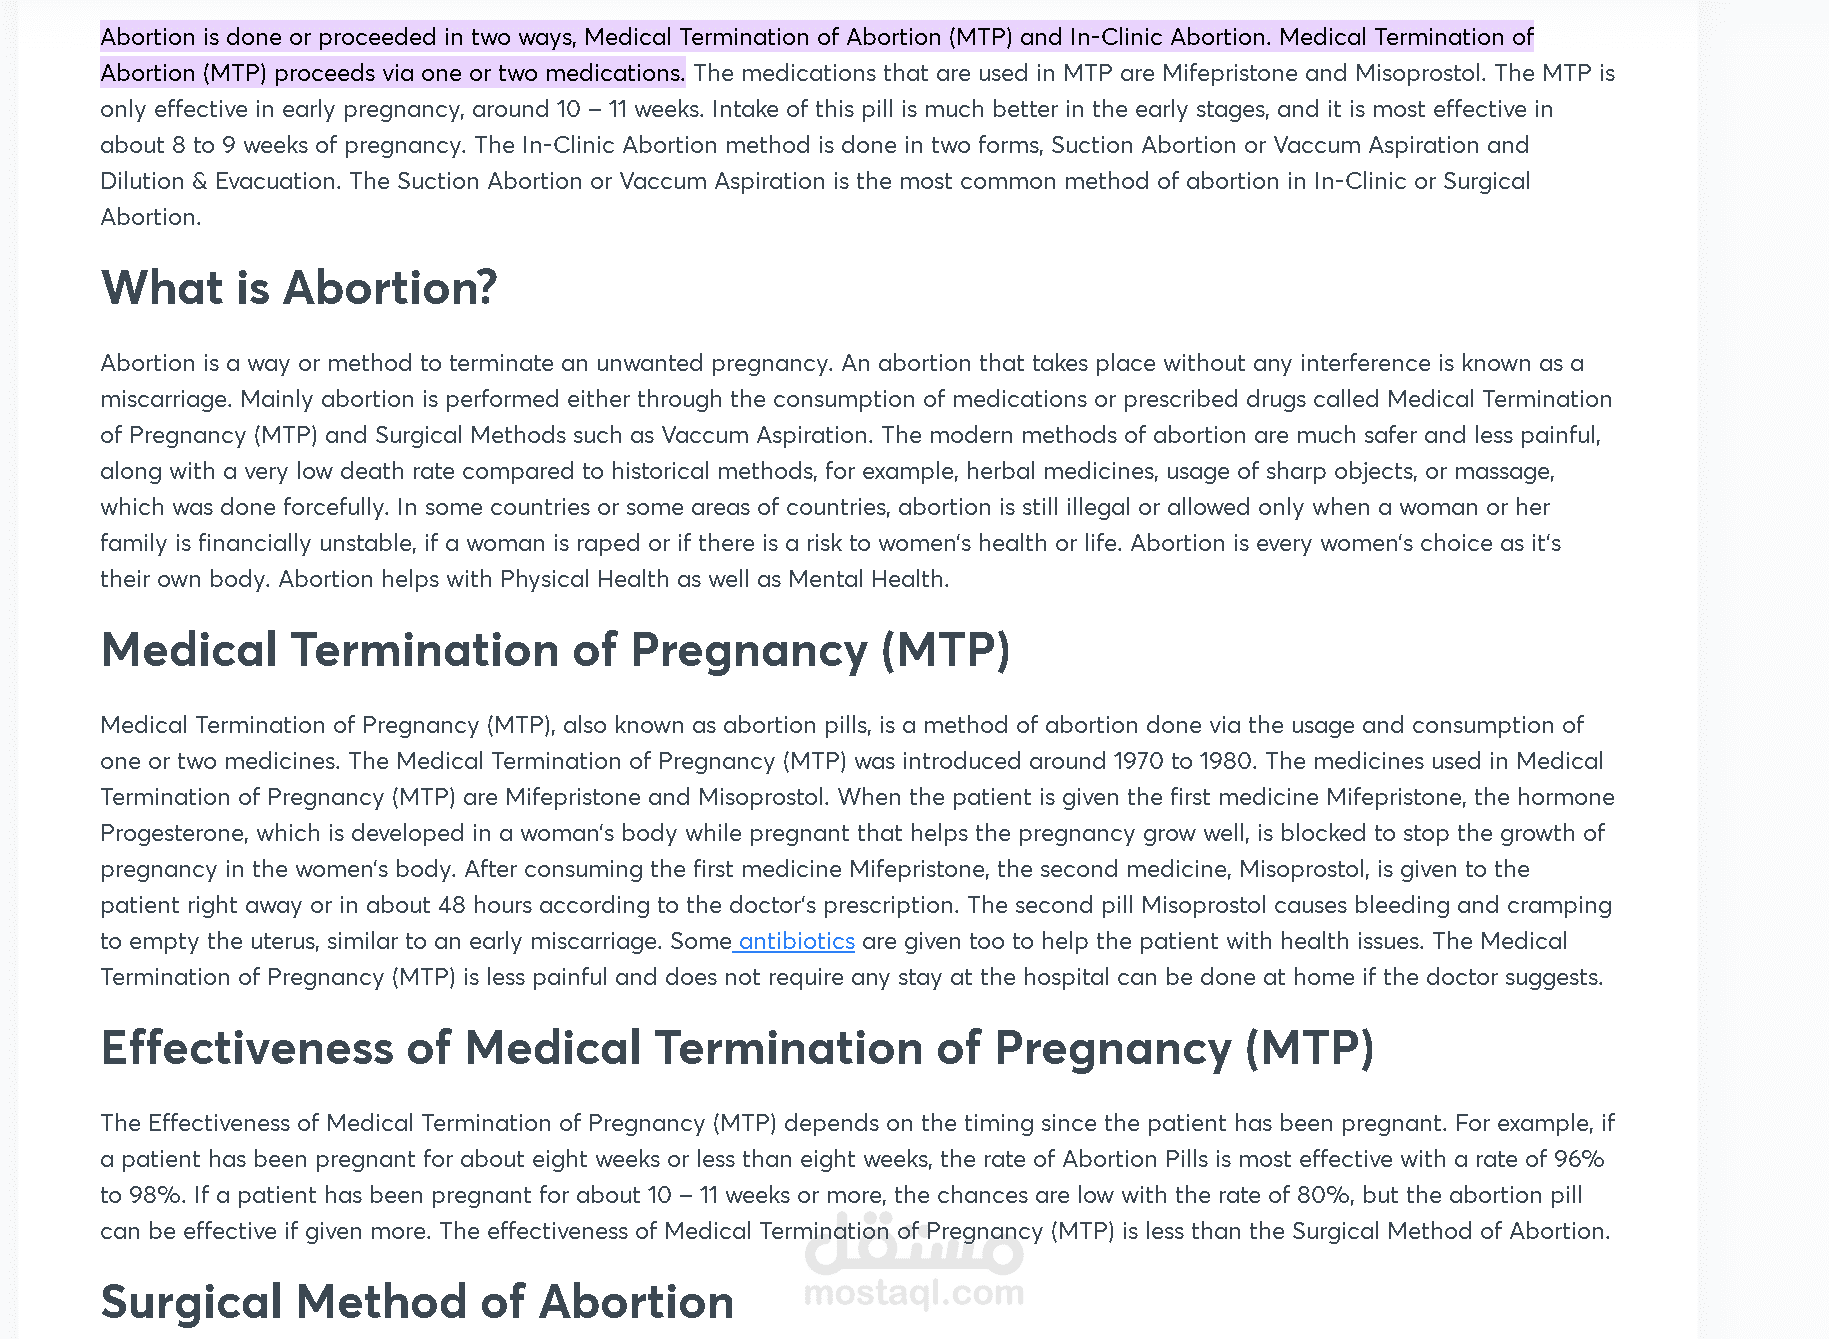Click the 'Medical Termination of Pregnancy (MTP)' heading
Viewport: 1829px width, 1339px height.
[x=556, y=650]
